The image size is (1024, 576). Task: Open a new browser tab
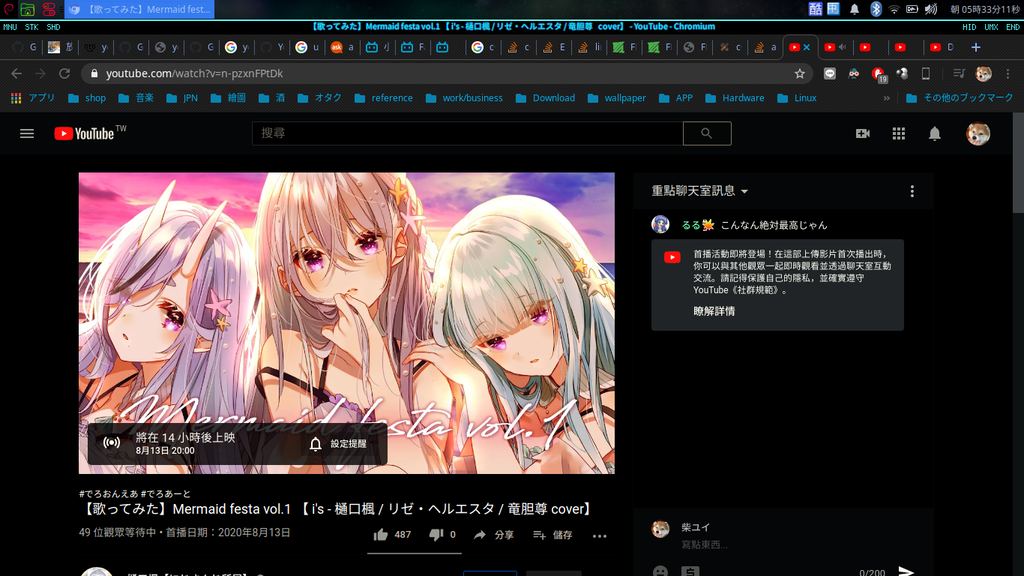pyautogui.click(x=976, y=47)
